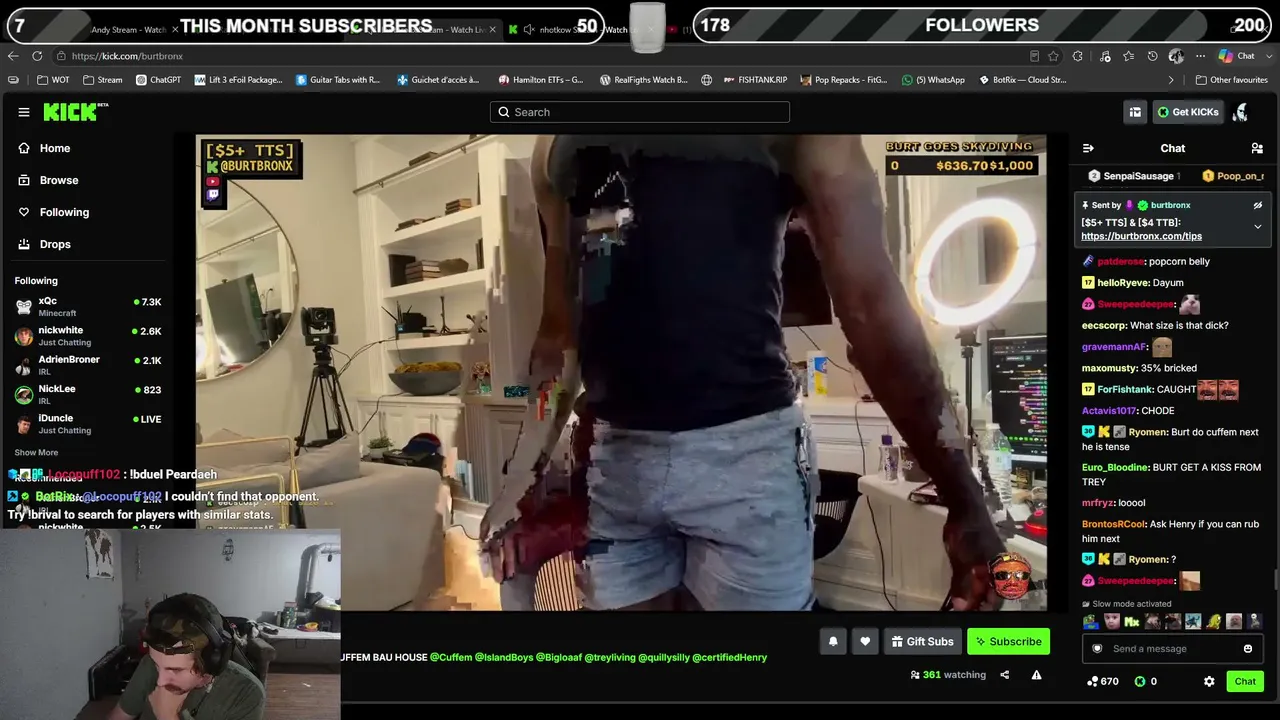Screen dimensions: 1280x720
Task: Open channel points balance showing 670
Action: [x=1103, y=681]
